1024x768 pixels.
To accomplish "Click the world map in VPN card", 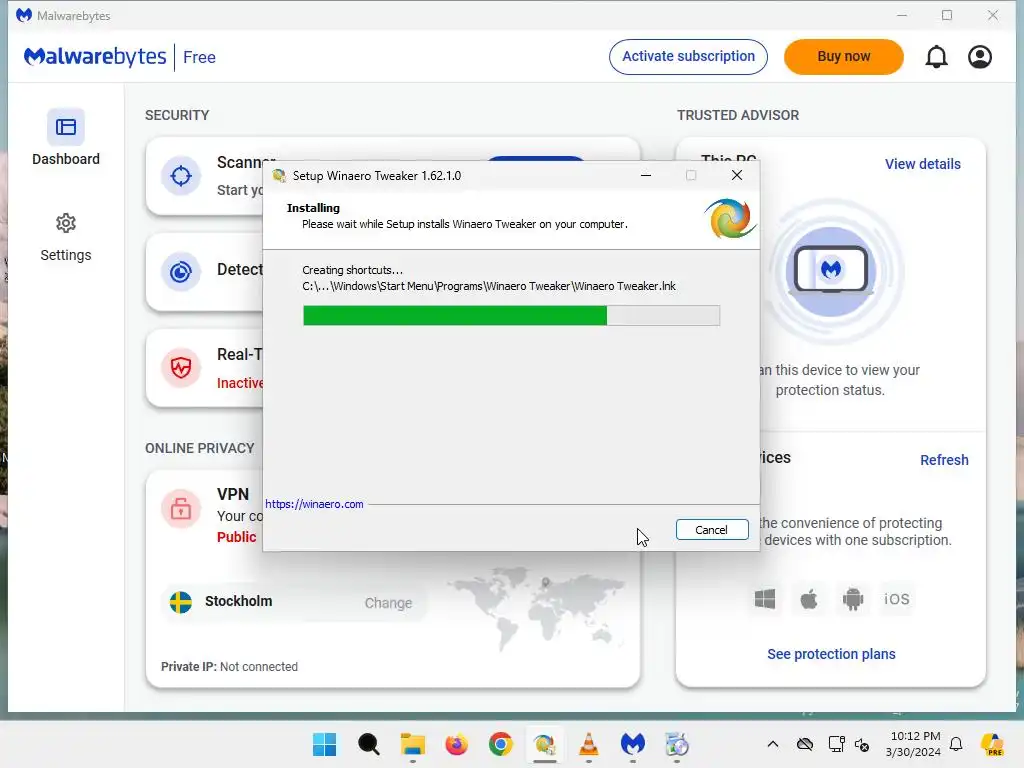I will click(x=536, y=607).
